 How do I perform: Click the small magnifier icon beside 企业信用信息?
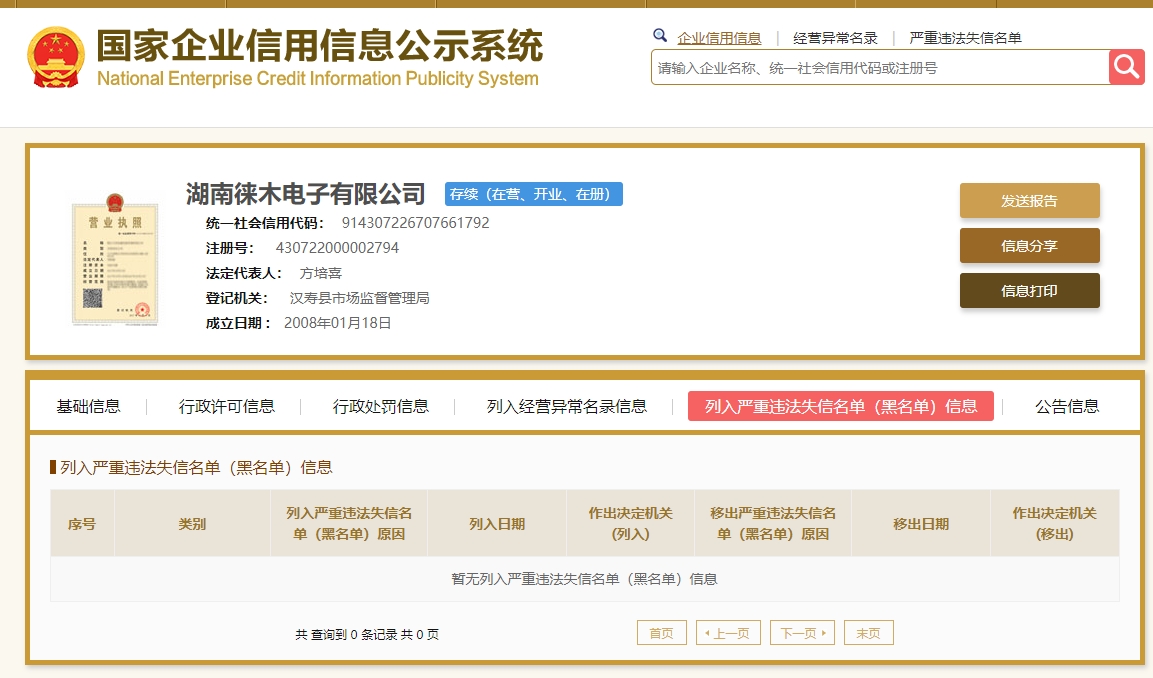(660, 35)
